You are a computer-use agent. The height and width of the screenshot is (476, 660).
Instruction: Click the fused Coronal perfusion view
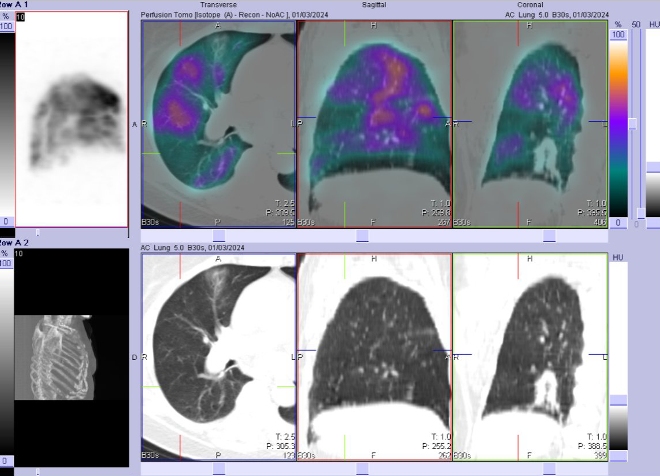(x=530, y=125)
